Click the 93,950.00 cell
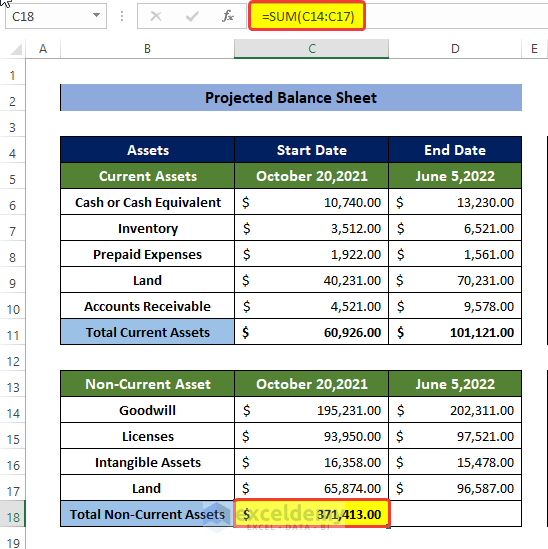548x549 pixels. [311, 436]
